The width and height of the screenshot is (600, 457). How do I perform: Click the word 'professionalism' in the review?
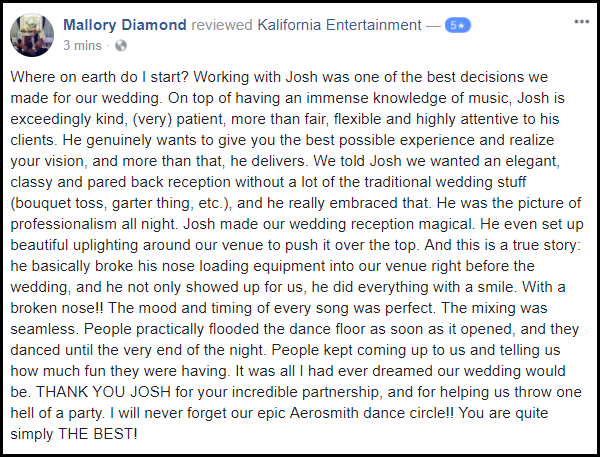point(63,224)
